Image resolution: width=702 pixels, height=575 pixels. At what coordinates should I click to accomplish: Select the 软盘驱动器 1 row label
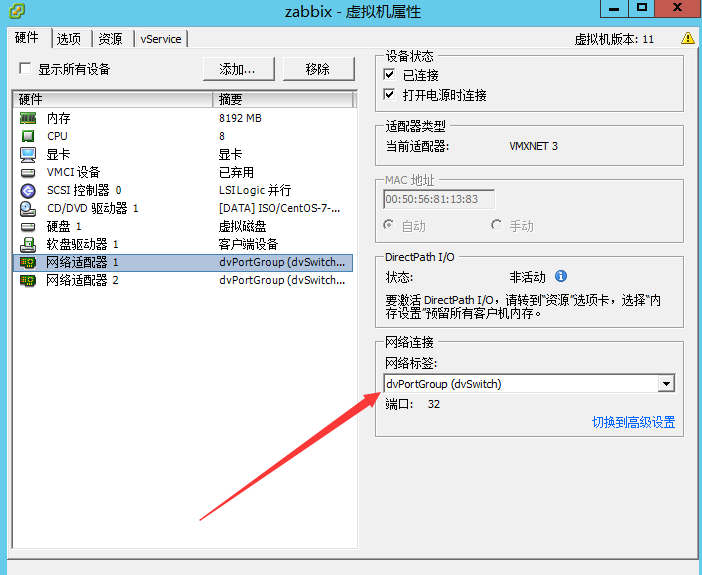tap(82, 245)
